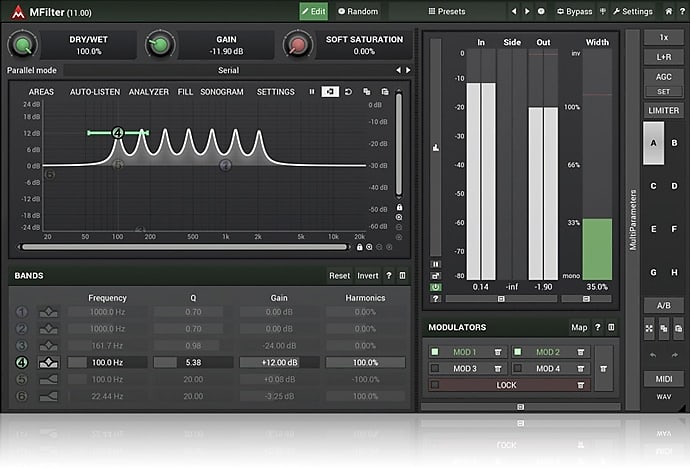
Task: Open the Analyzer tab in the graph
Action: pyautogui.click(x=148, y=92)
